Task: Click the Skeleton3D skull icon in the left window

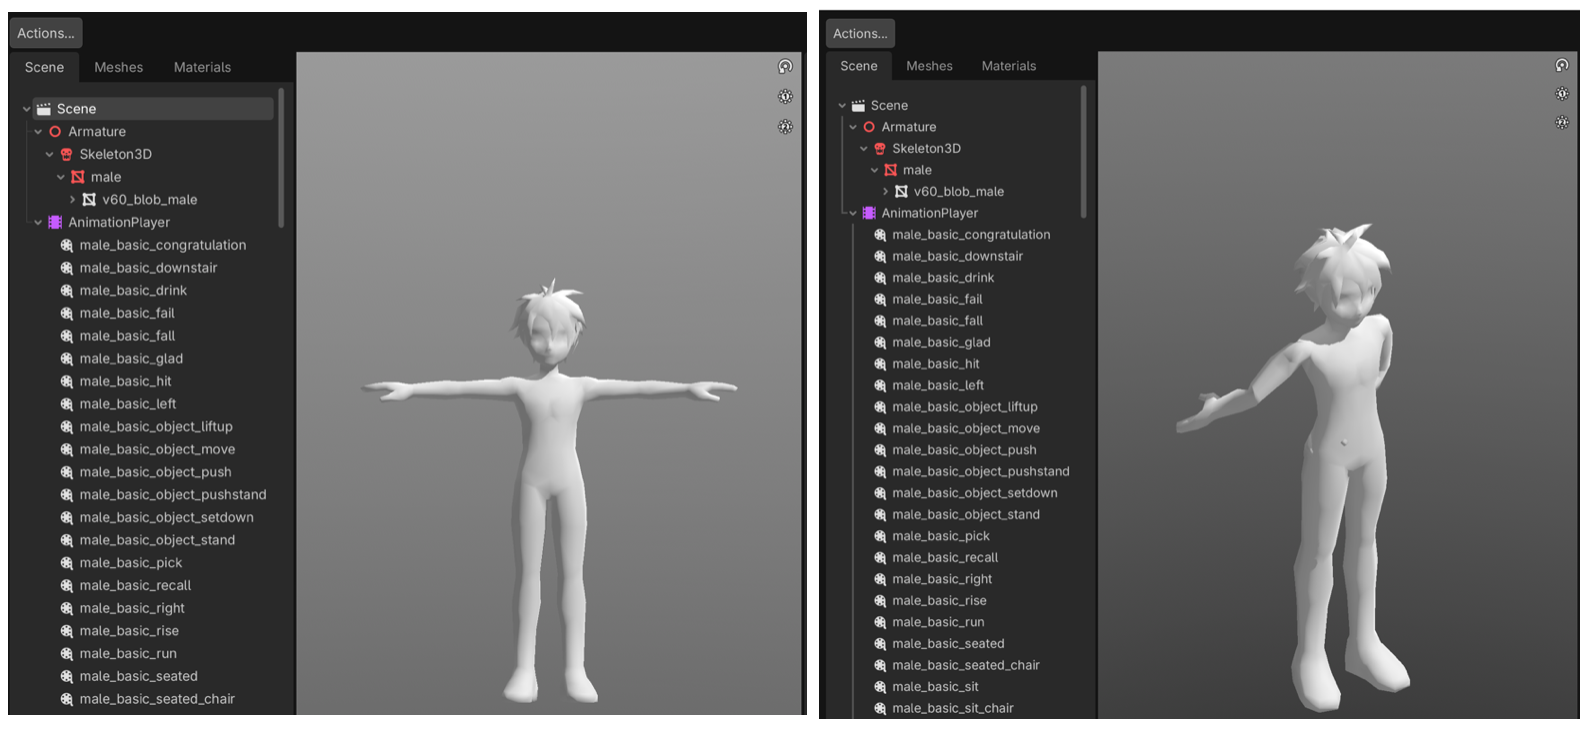Action: click(x=66, y=154)
